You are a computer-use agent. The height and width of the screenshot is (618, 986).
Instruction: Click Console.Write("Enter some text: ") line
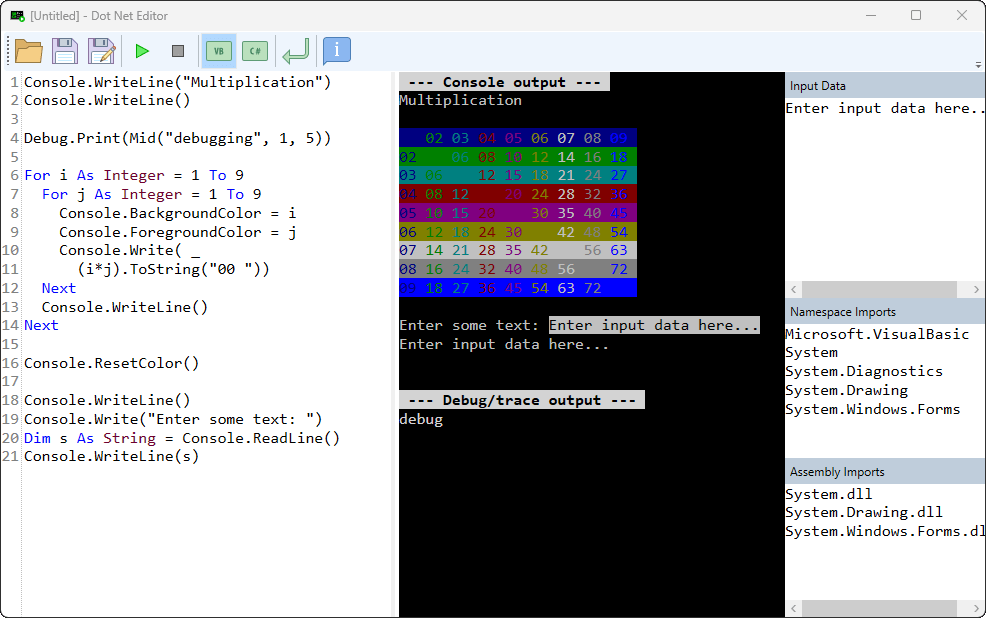173,419
